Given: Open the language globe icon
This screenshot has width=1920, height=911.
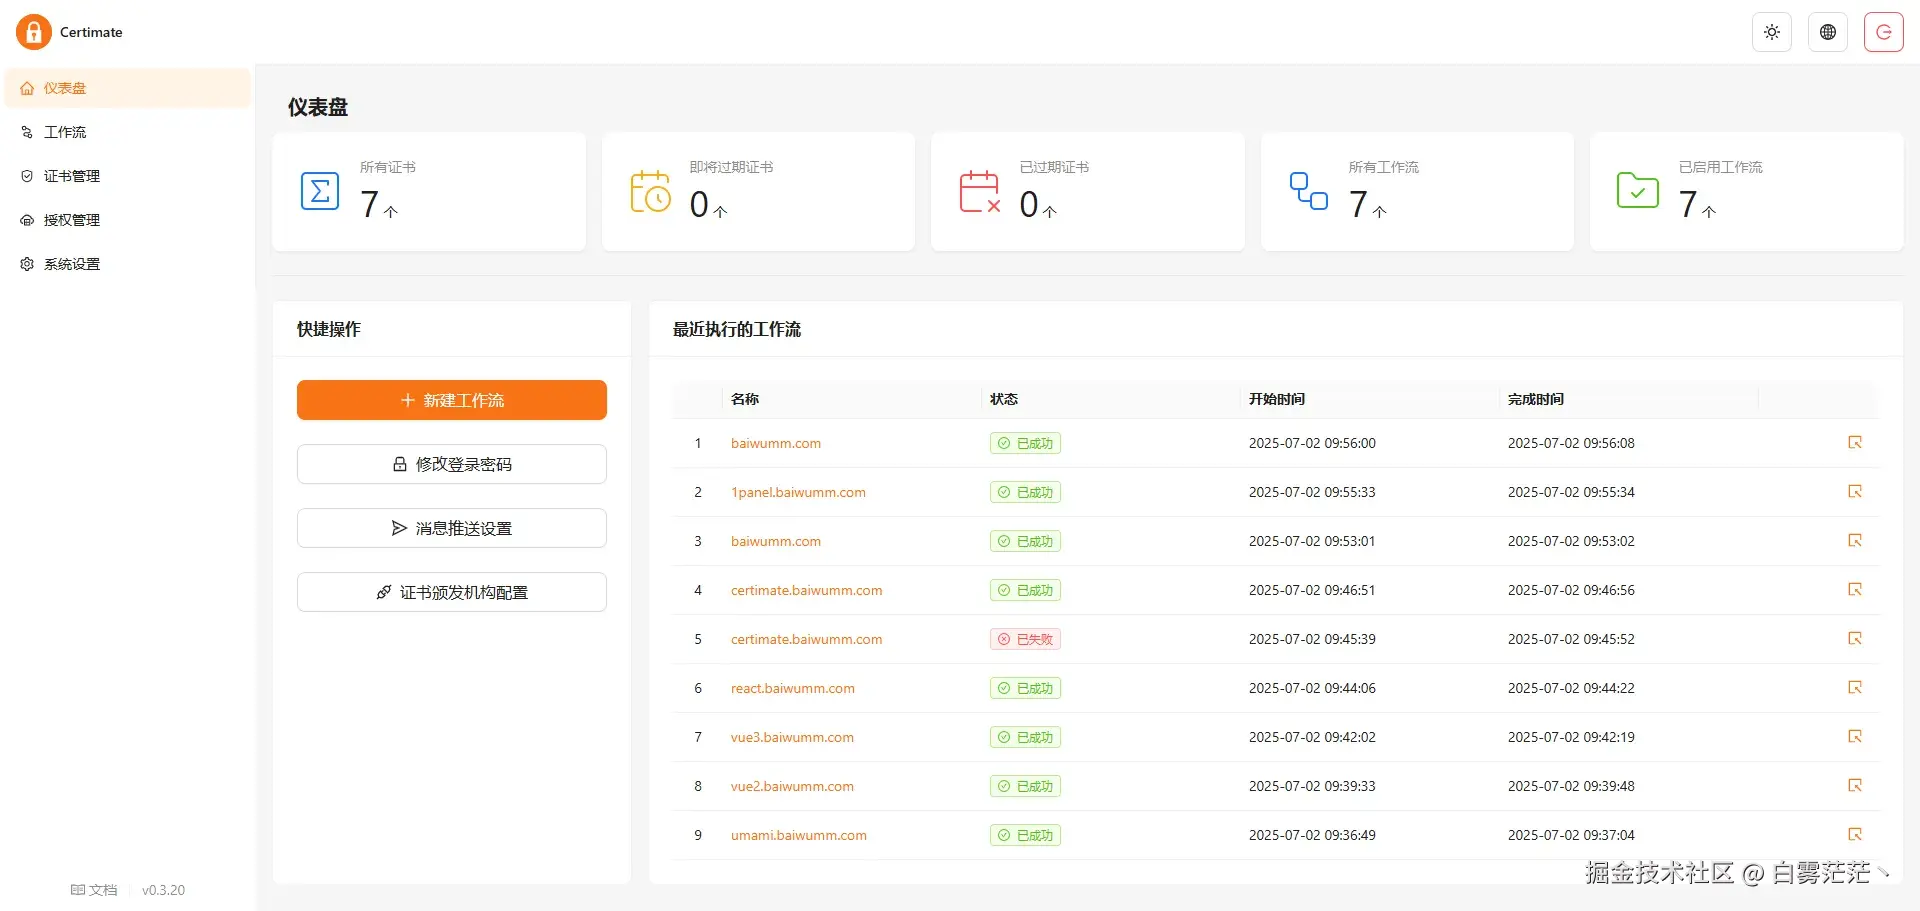Looking at the screenshot, I should [1828, 32].
